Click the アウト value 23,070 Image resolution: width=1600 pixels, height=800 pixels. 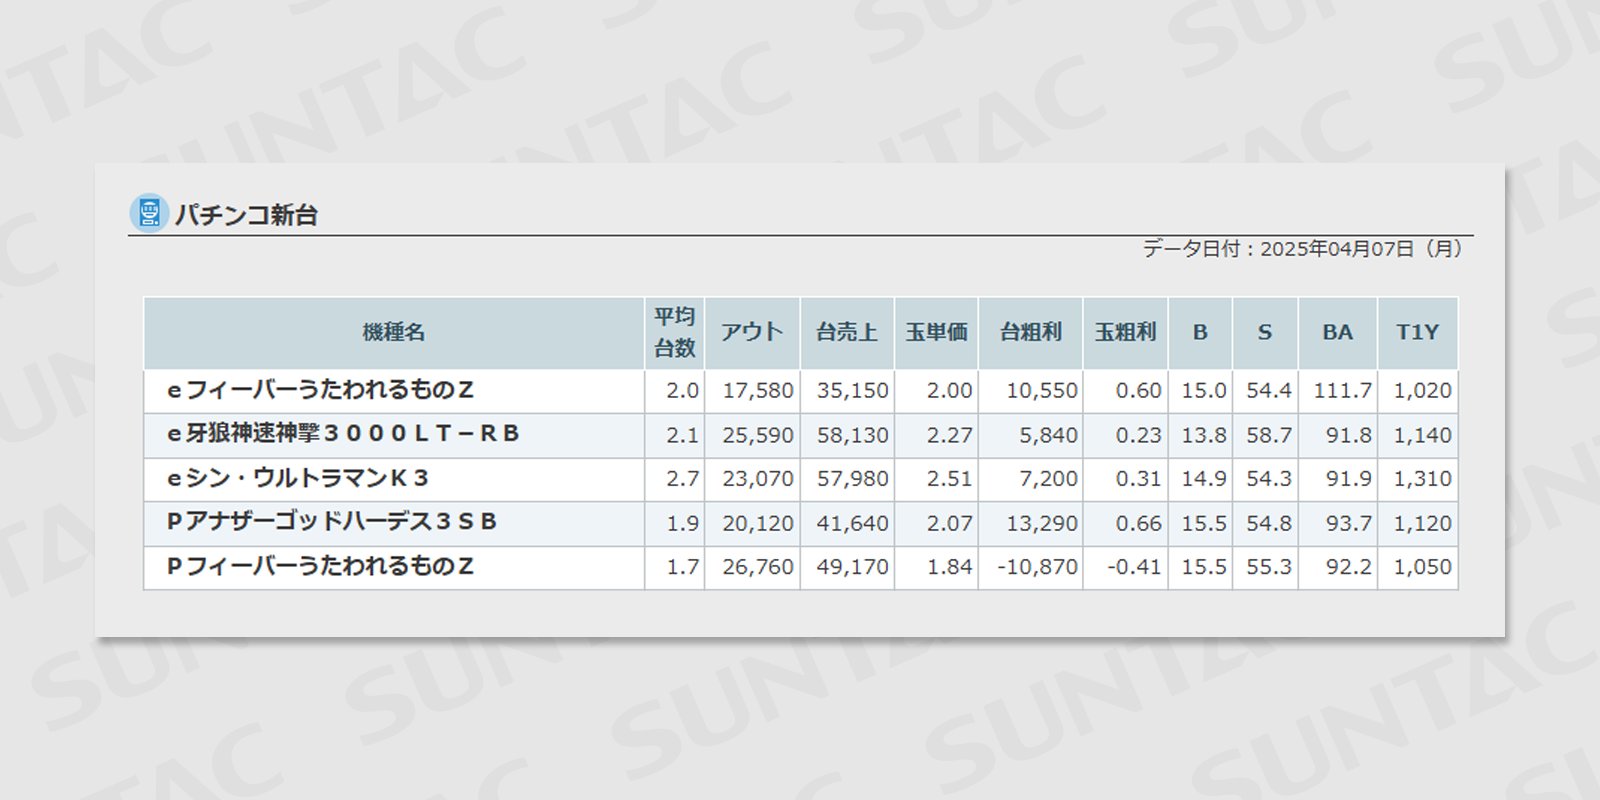tap(758, 479)
